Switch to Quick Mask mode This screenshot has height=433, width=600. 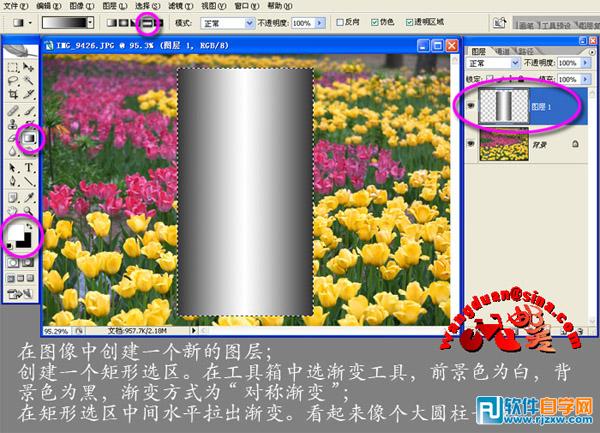click(28, 263)
